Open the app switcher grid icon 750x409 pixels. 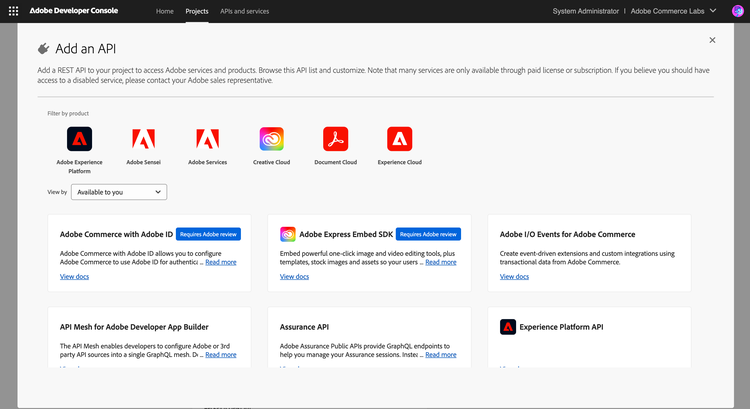(x=13, y=10)
